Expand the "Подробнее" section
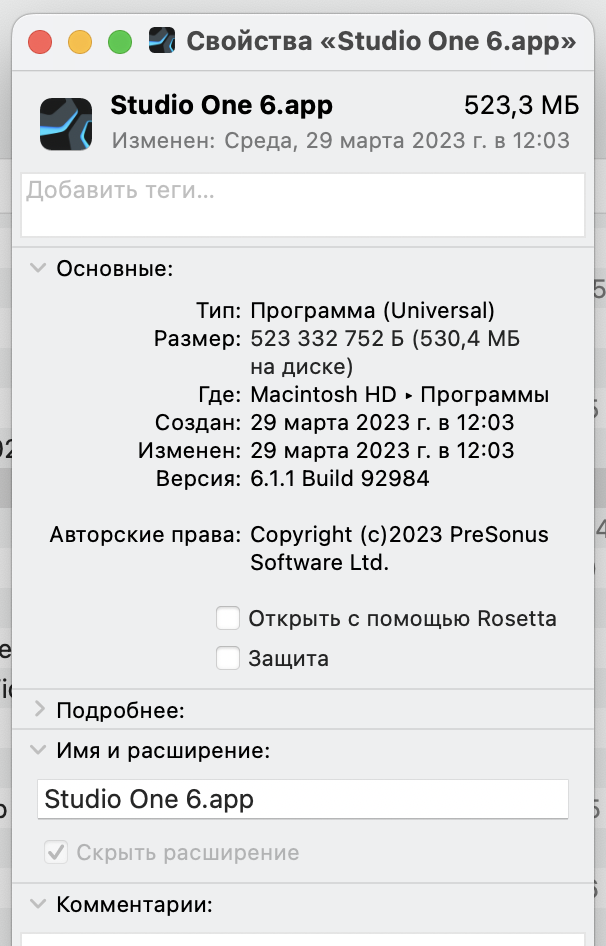Image resolution: width=606 pixels, height=946 pixels. [x=39, y=710]
